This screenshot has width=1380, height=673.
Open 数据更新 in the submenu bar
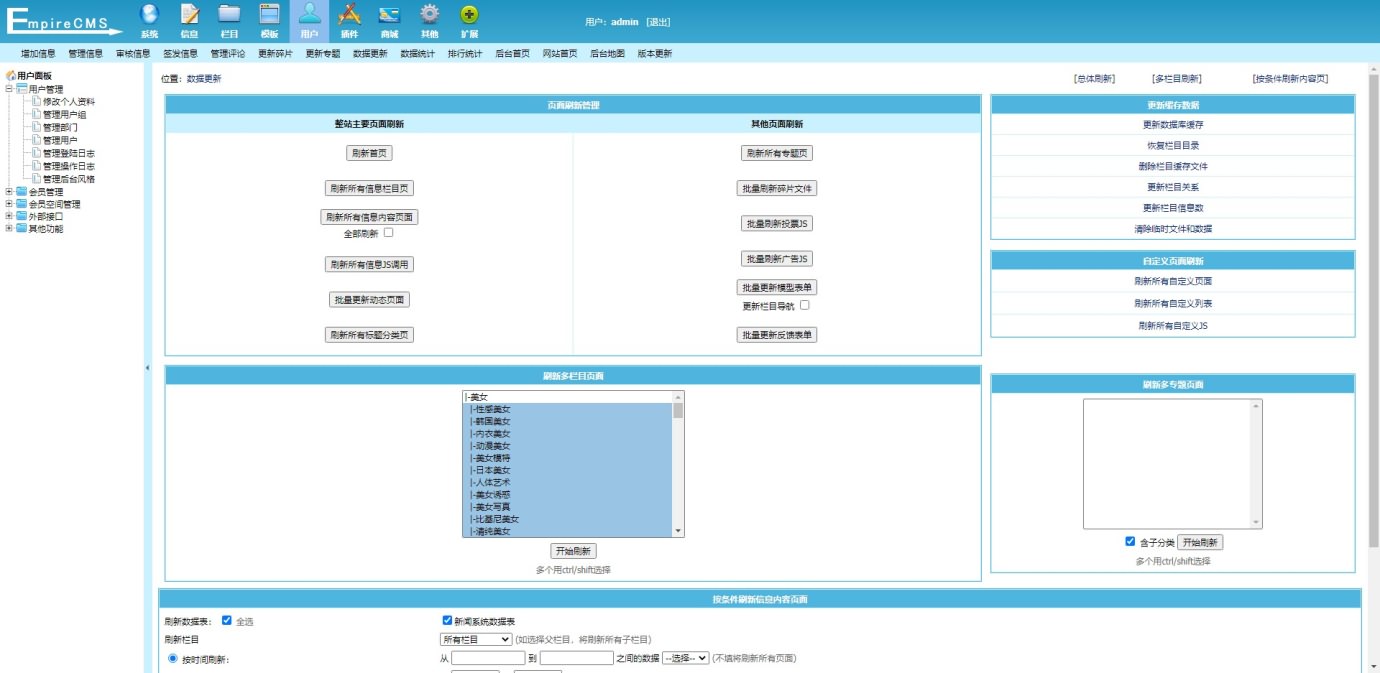pyautogui.click(x=370, y=54)
